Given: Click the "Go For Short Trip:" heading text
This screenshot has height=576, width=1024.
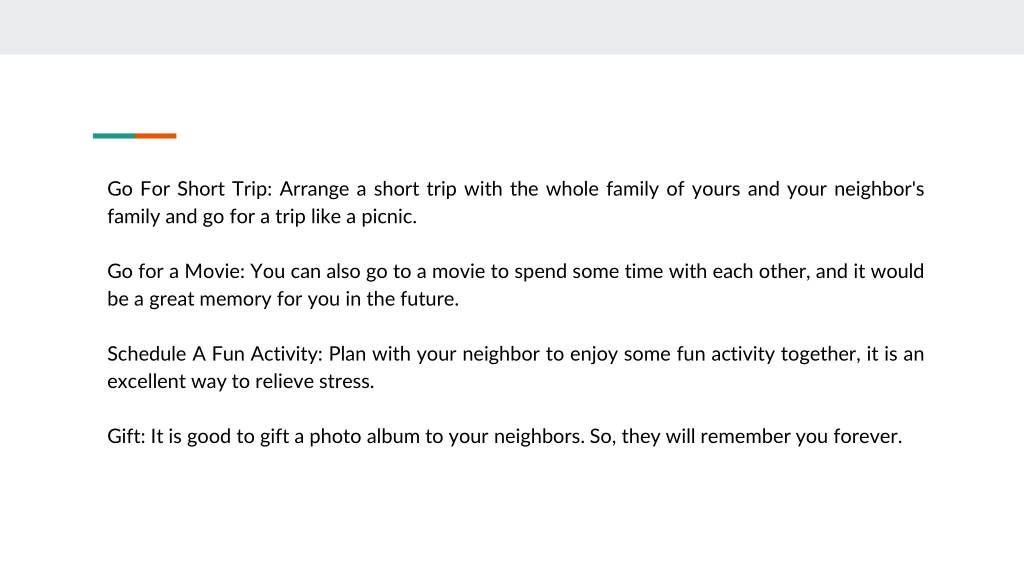Looking at the screenshot, I should click(x=189, y=189).
